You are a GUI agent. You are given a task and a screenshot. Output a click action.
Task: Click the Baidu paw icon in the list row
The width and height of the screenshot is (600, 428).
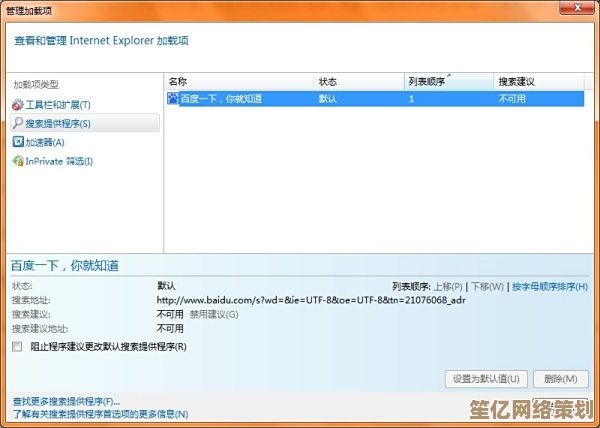173,99
